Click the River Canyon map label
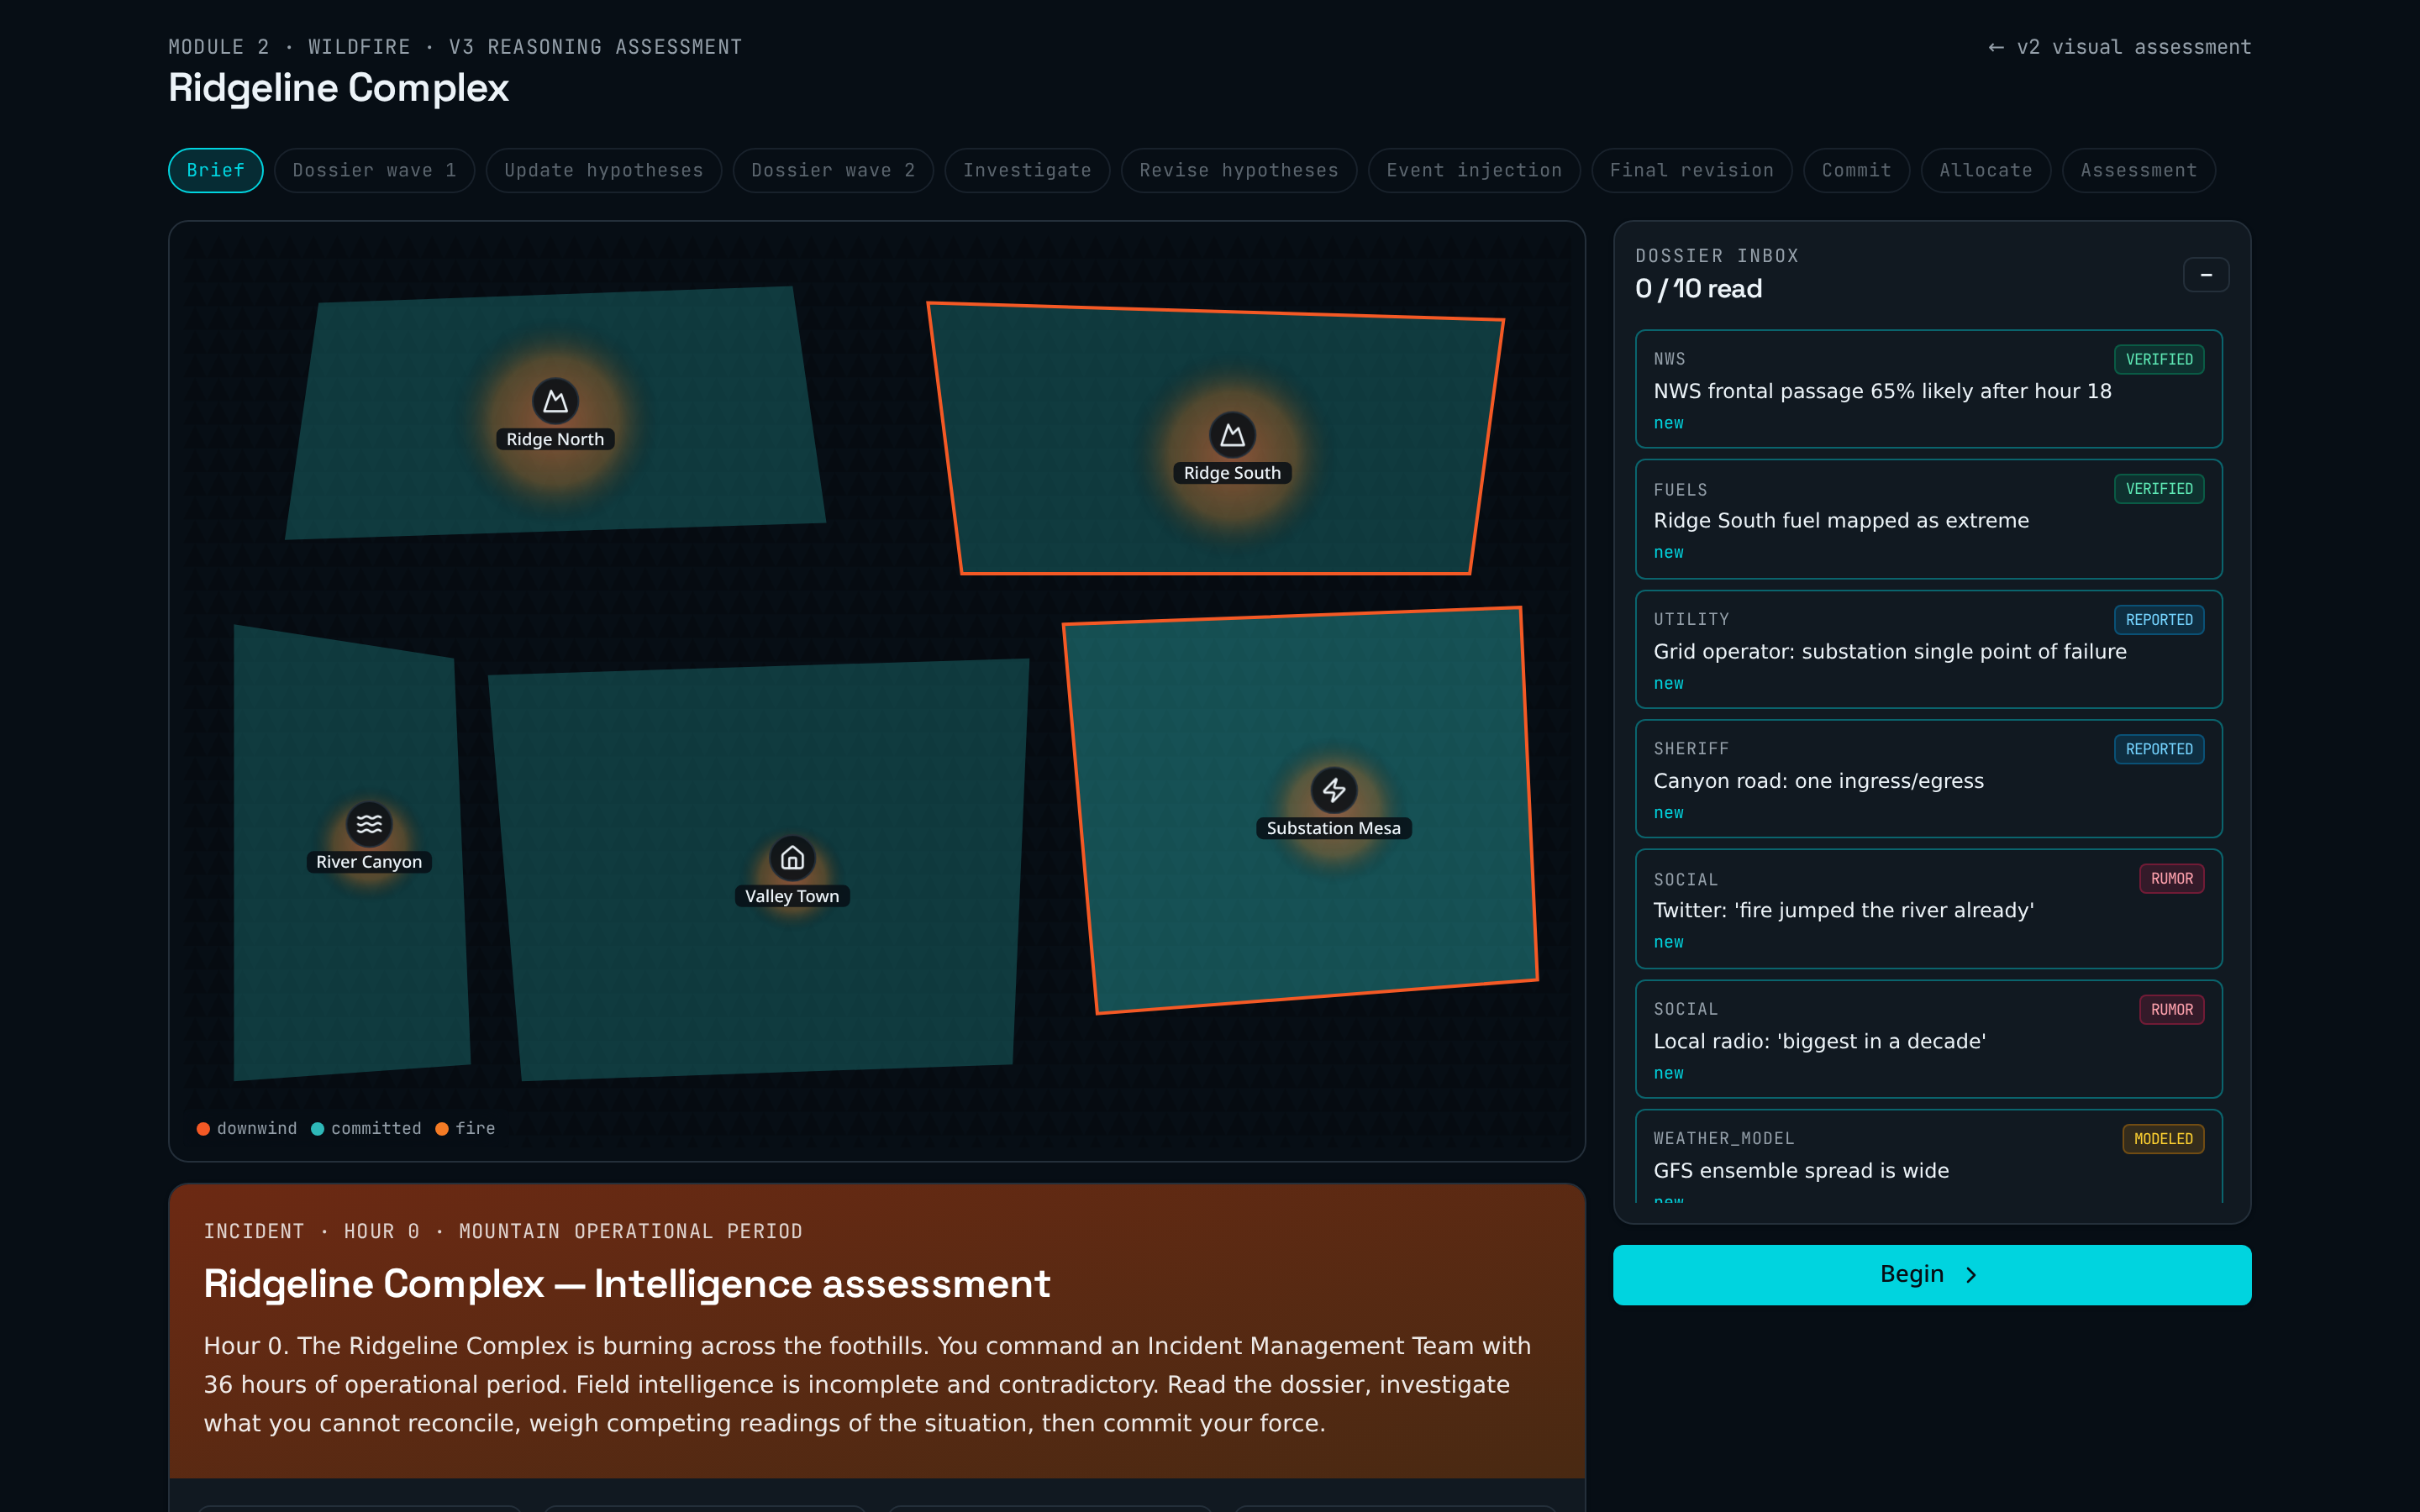 coord(369,862)
